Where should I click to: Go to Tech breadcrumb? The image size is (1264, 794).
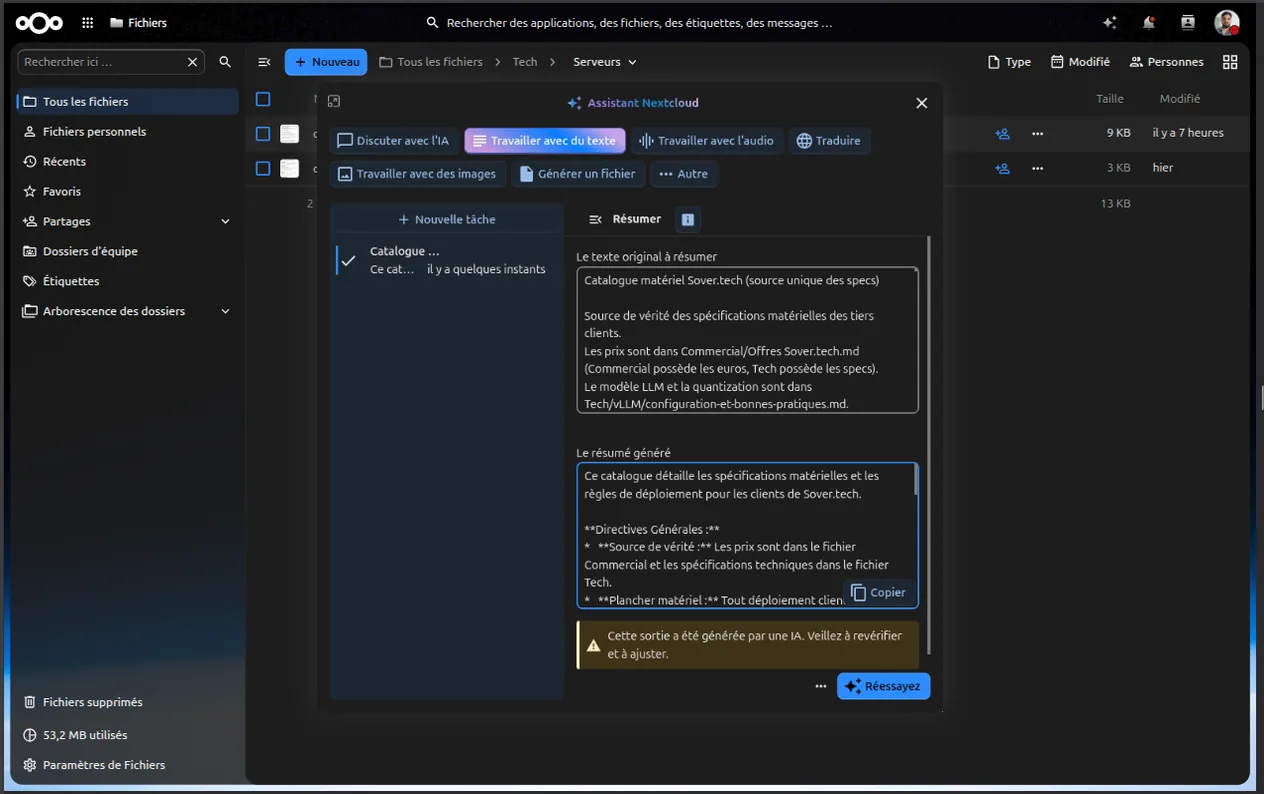pyautogui.click(x=525, y=62)
